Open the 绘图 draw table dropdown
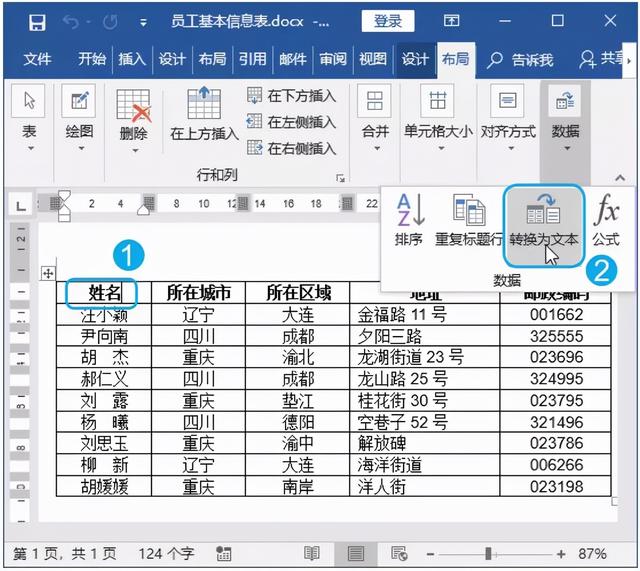The image size is (640, 571). coord(79,118)
